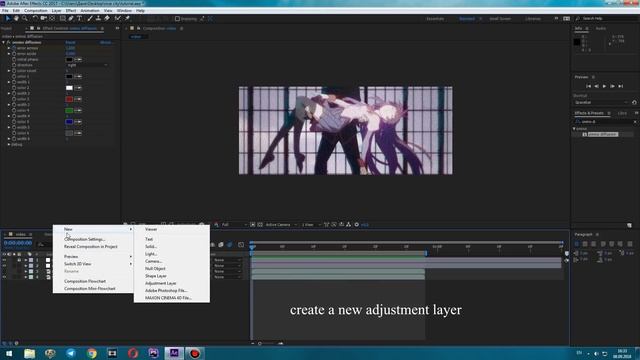Open the Preview submenu in context menu
Viewport: 640px width, 360px height.
click(x=93, y=256)
